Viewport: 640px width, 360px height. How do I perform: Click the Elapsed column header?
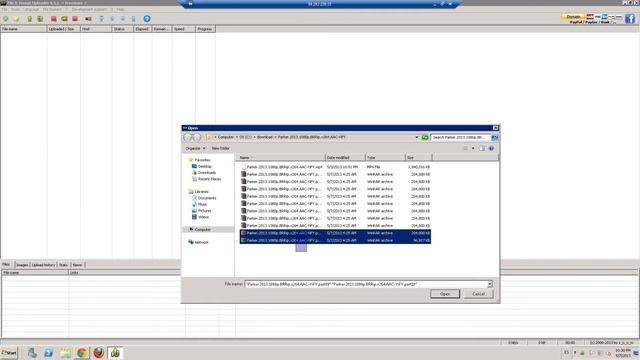click(142, 29)
